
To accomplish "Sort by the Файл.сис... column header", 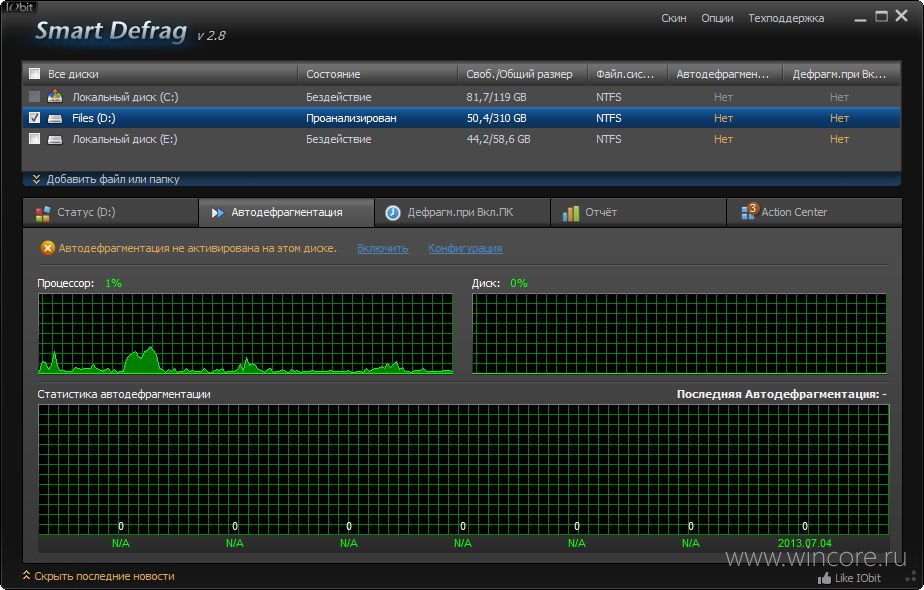I will pos(628,74).
